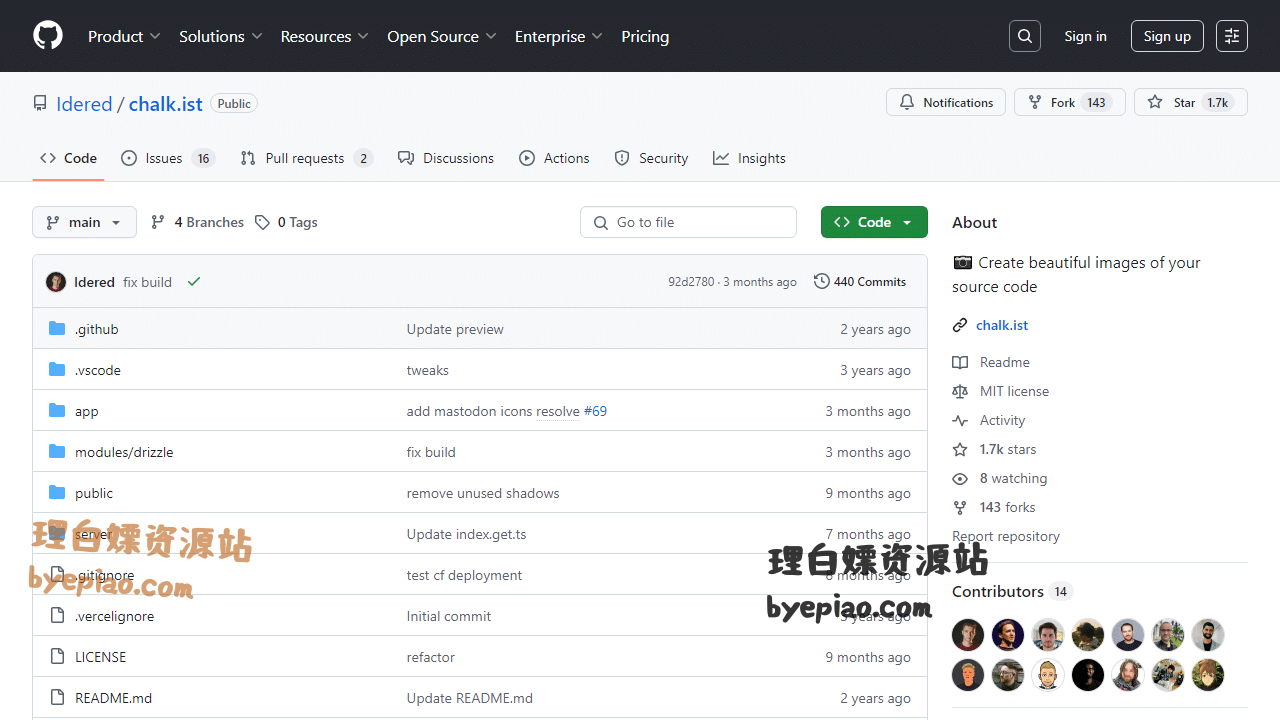Open the modules/drizzle folder
Image resolution: width=1280 pixels, height=720 pixels.
pyautogui.click(x=124, y=452)
